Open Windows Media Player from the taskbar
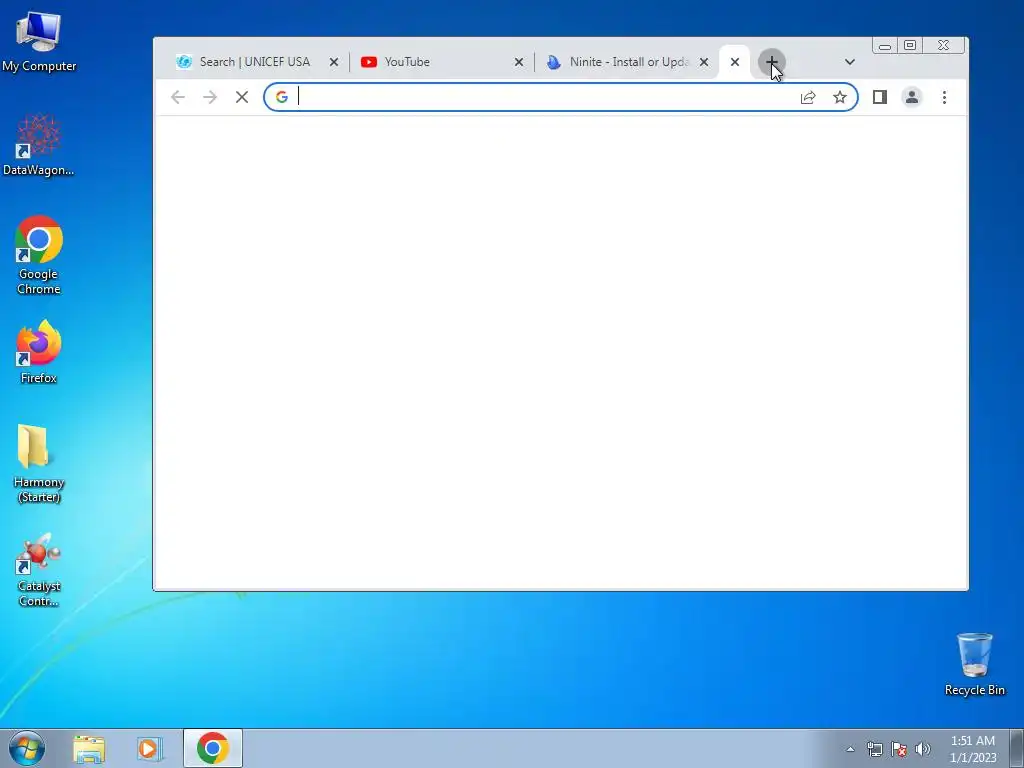Viewport: 1024px width, 768px height. pyautogui.click(x=149, y=749)
